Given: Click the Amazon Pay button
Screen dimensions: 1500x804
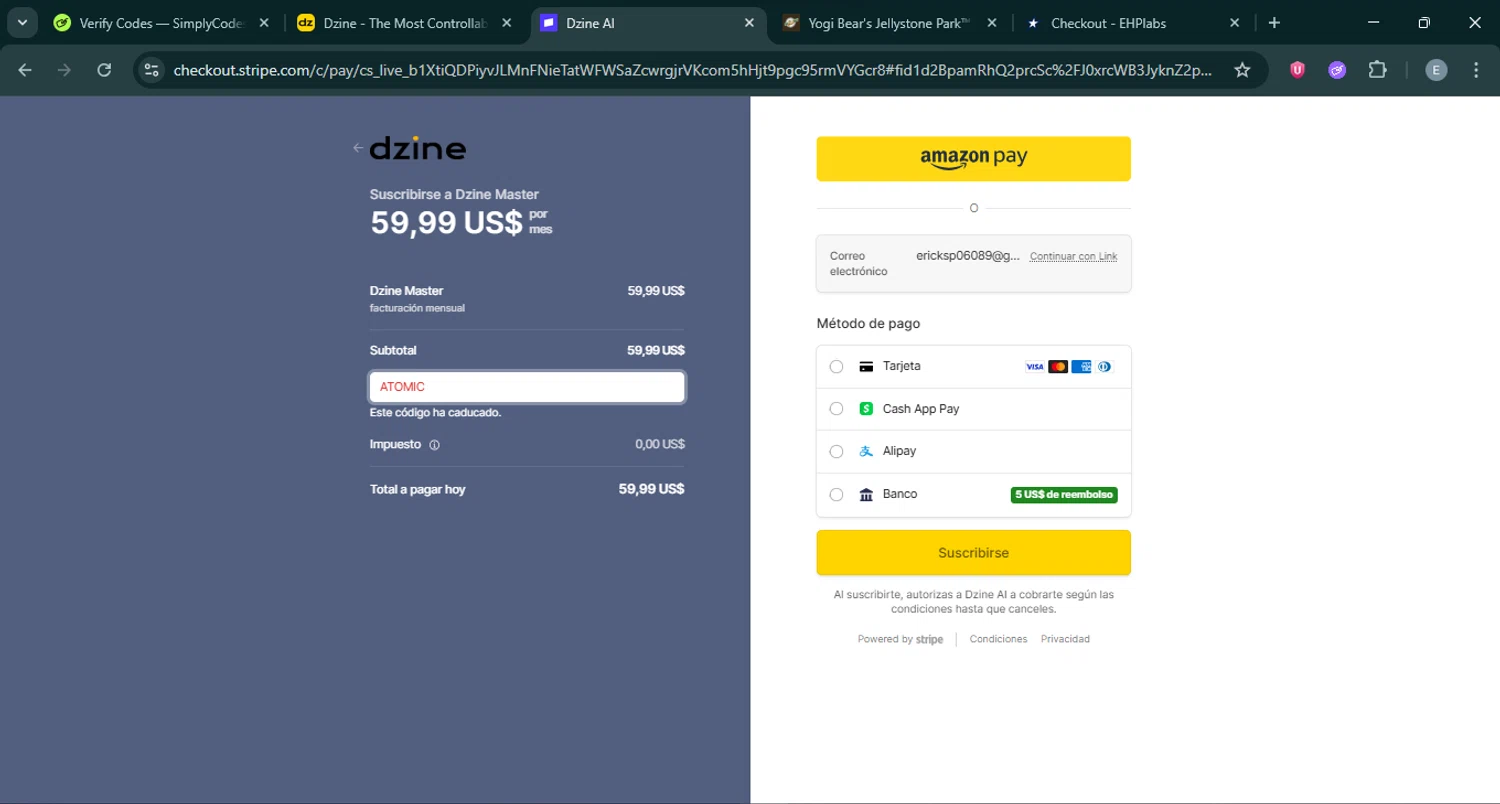Looking at the screenshot, I should [973, 159].
